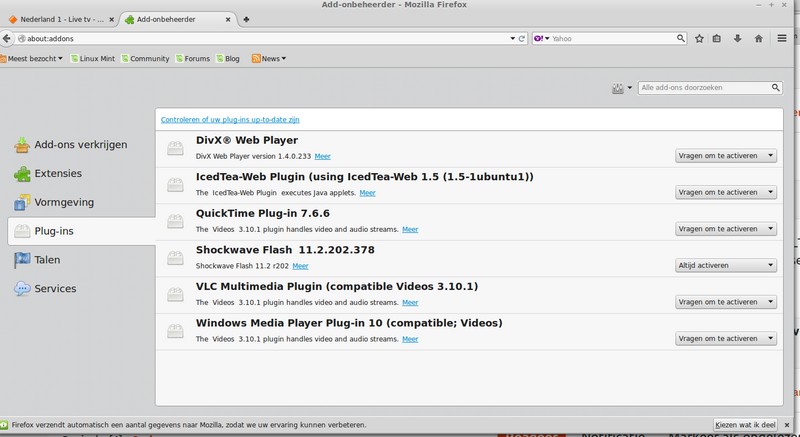800x437 pixels.
Task: Click the Shockwave Flash plugin icon
Action: tap(175, 258)
